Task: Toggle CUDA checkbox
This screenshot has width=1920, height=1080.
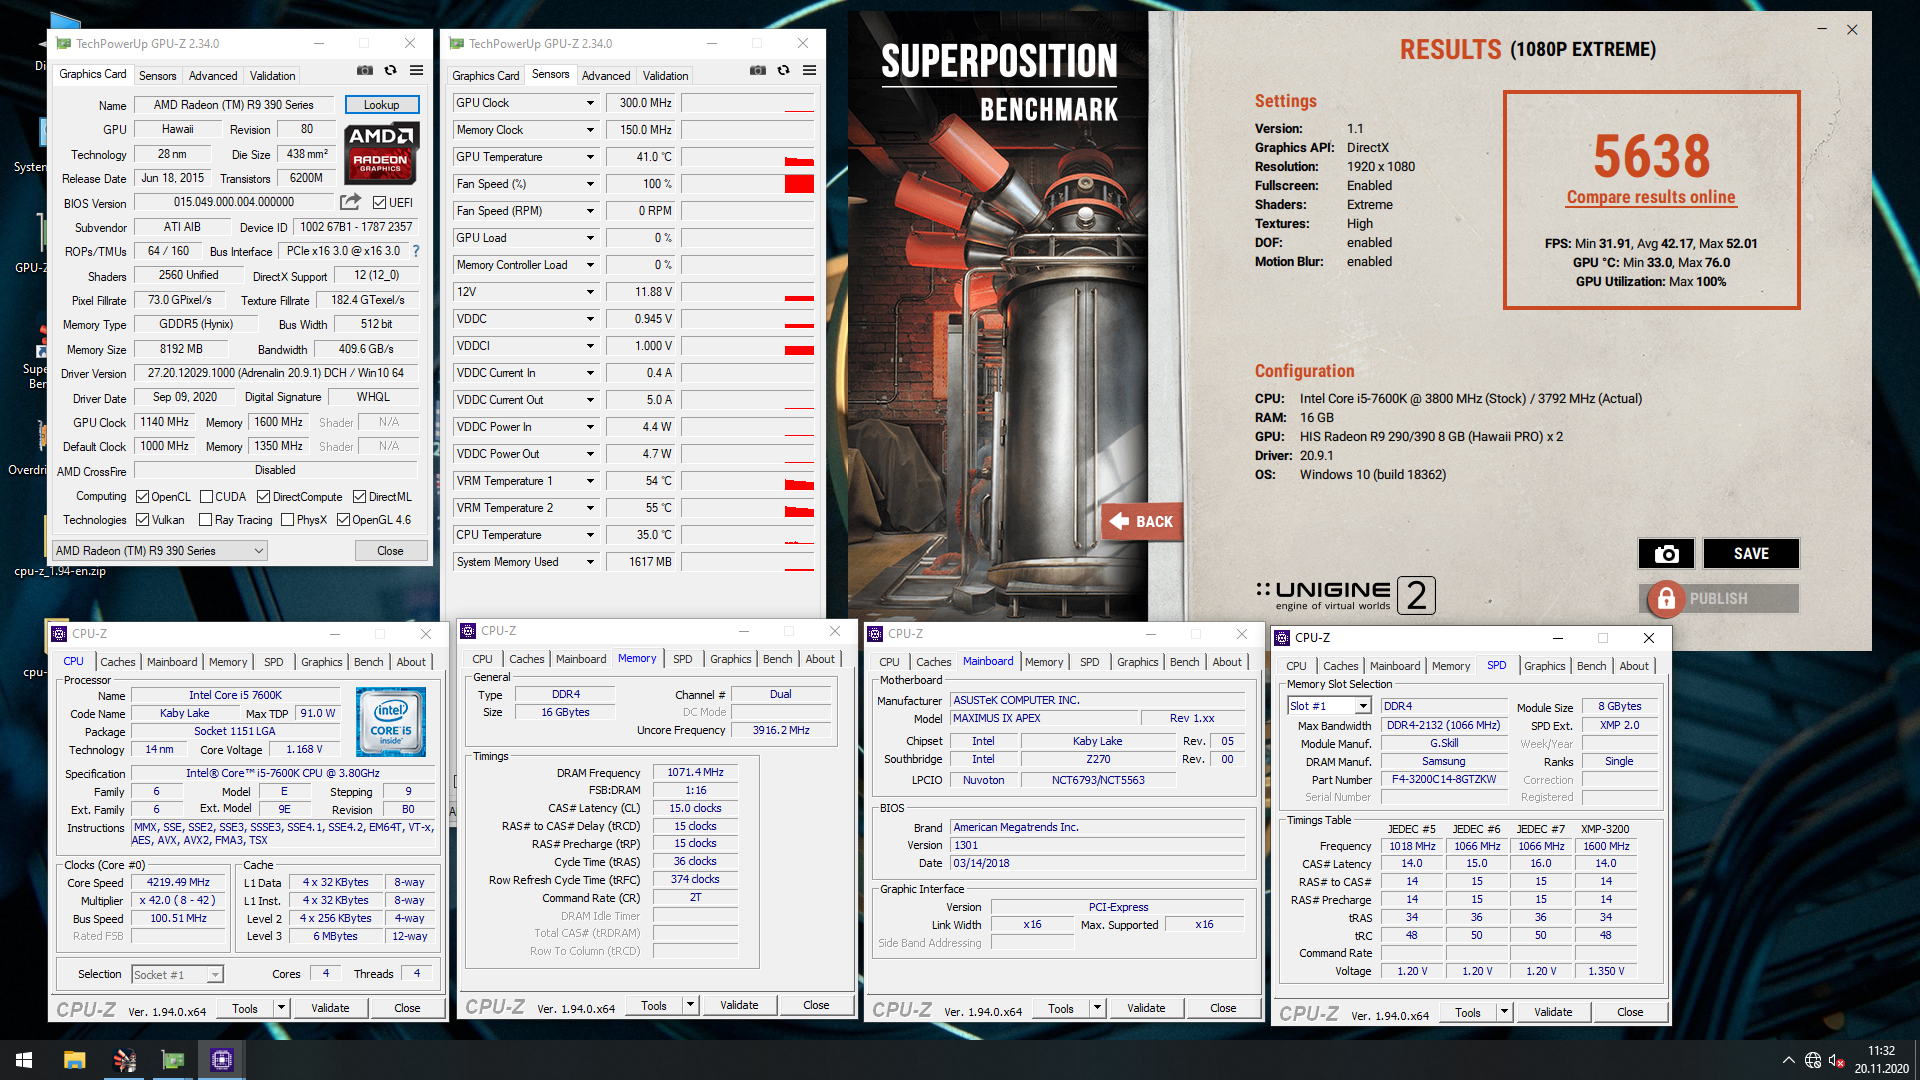Action: 206,497
